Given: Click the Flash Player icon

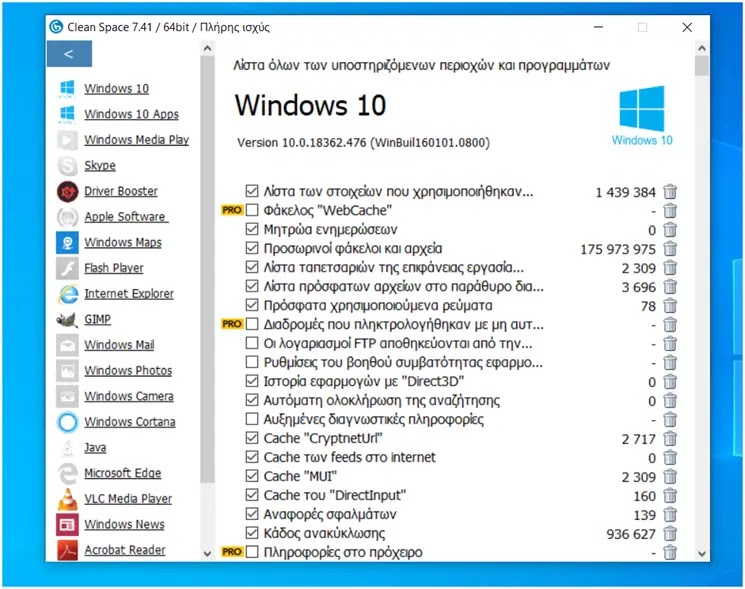Looking at the screenshot, I should pos(67,268).
